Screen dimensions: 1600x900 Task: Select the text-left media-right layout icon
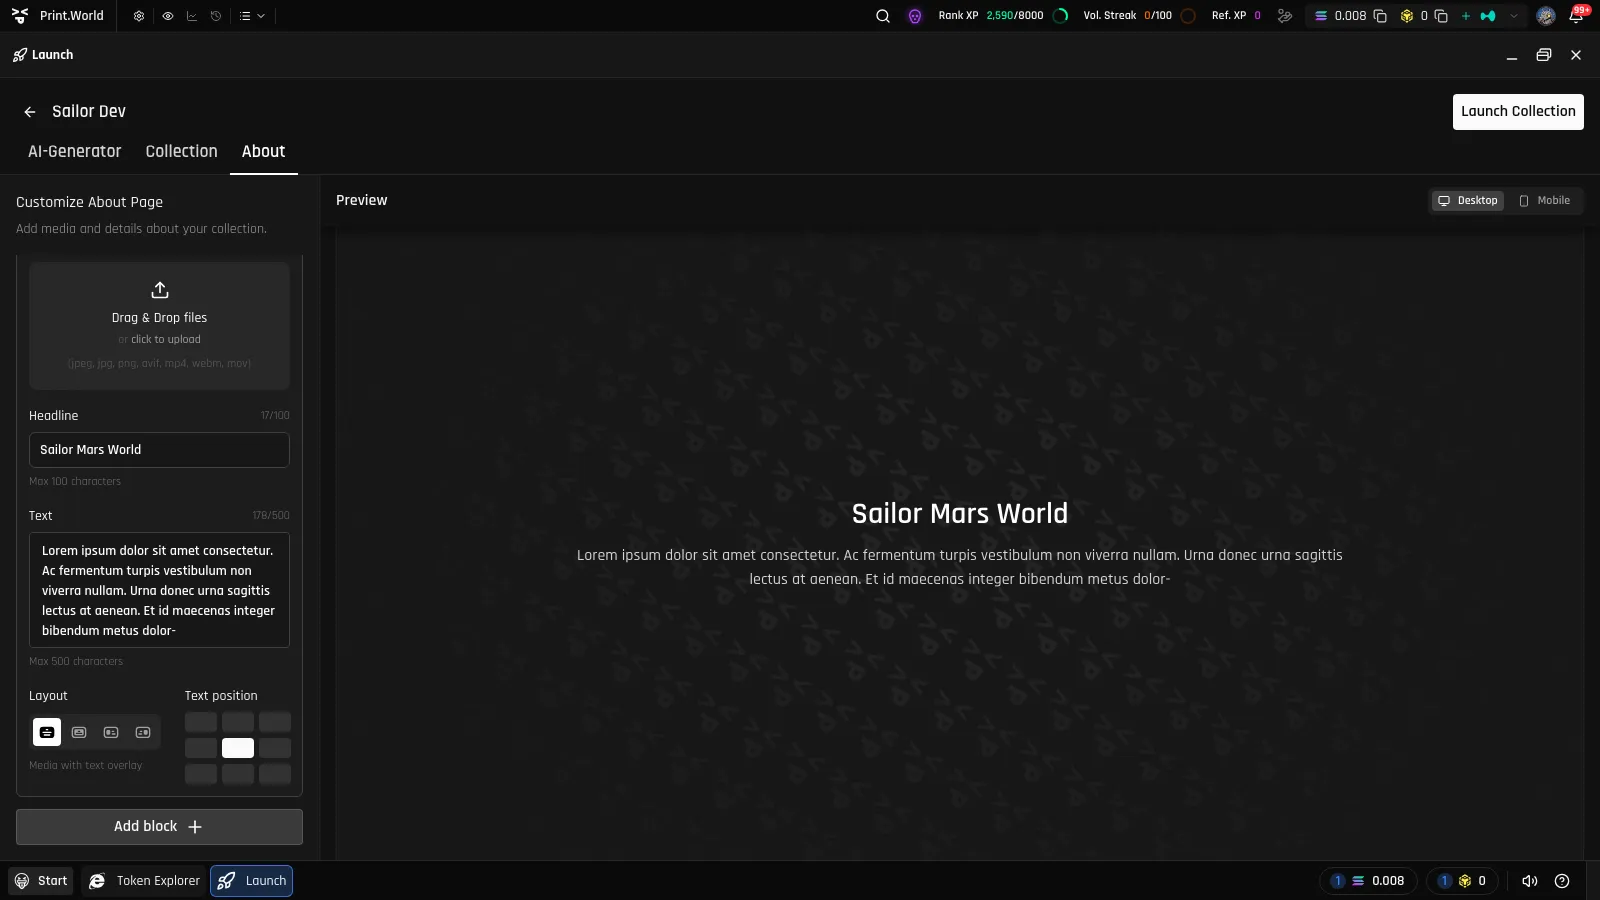click(143, 733)
